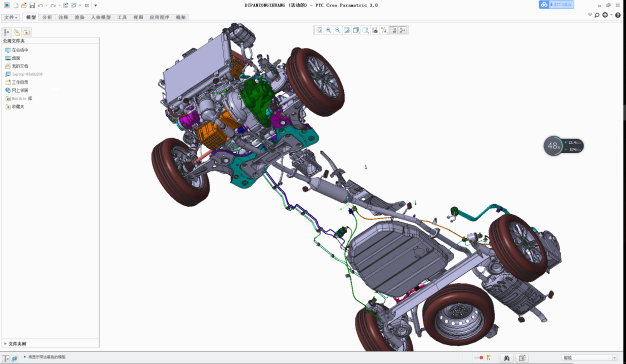This screenshot has height=364, width=626.
Task: Open Saved Orientations in graphics toolbar
Action: (365, 30)
